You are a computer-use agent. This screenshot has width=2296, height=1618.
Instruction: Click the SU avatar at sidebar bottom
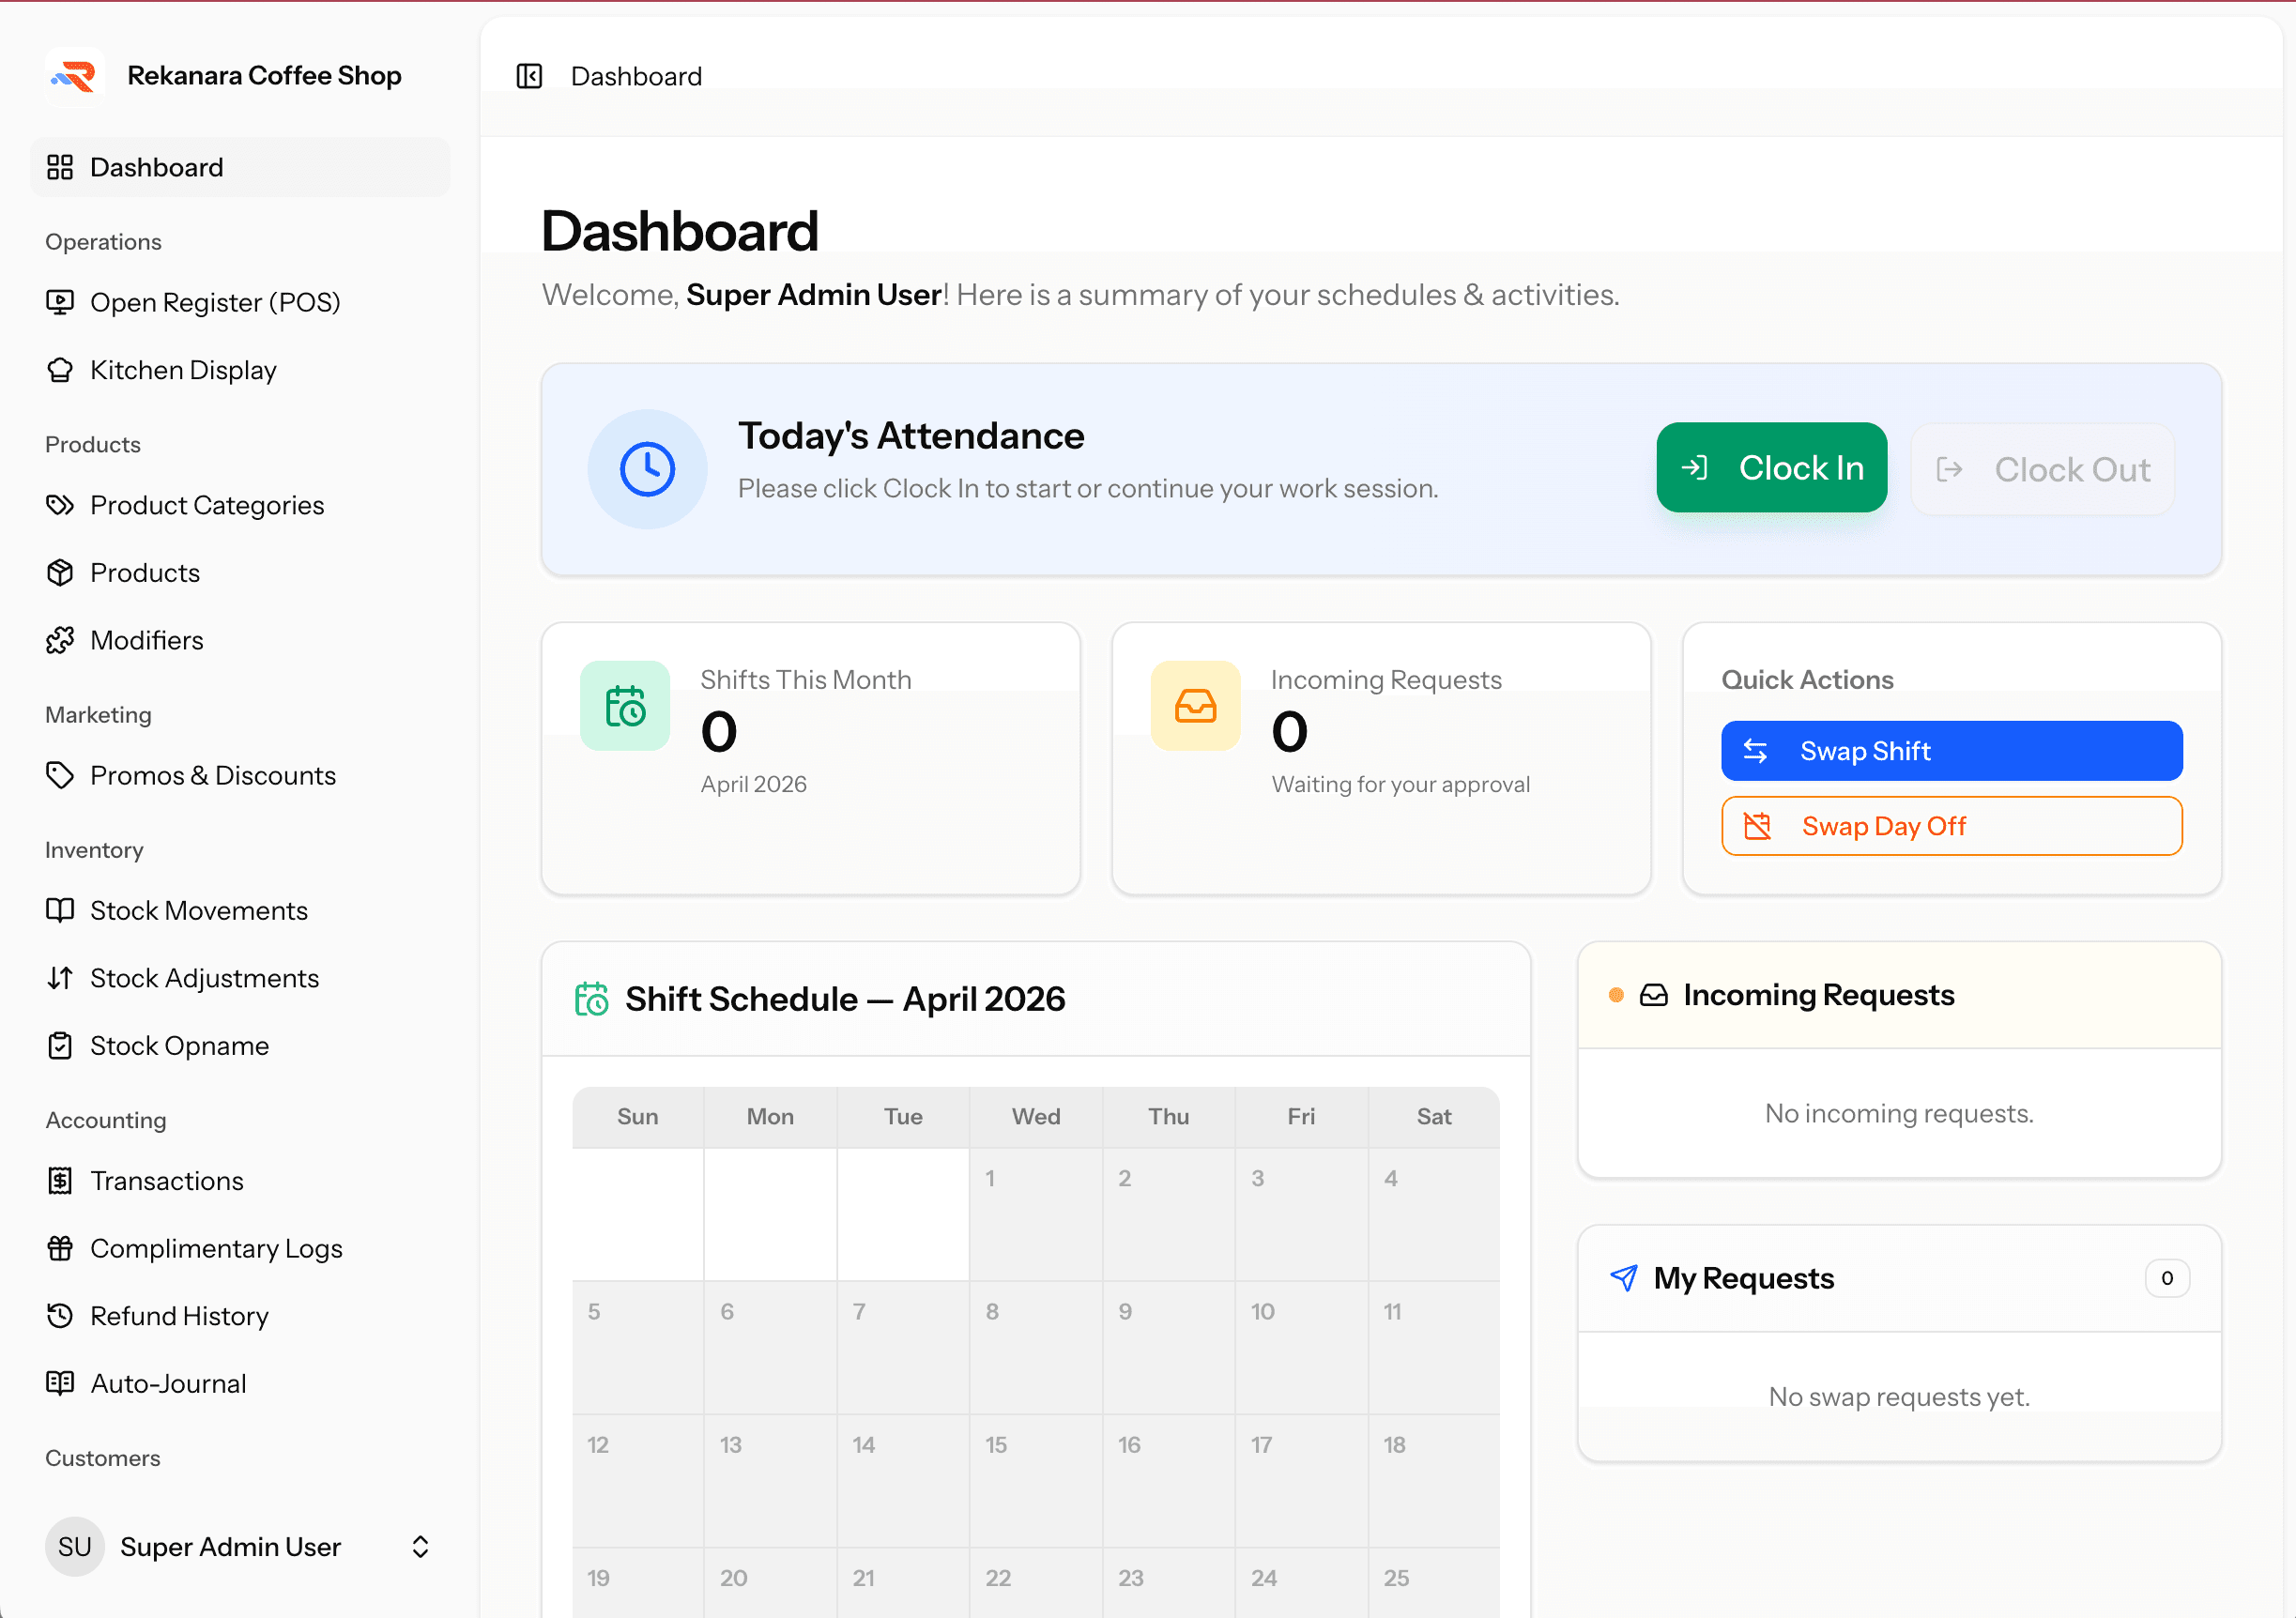75,1547
